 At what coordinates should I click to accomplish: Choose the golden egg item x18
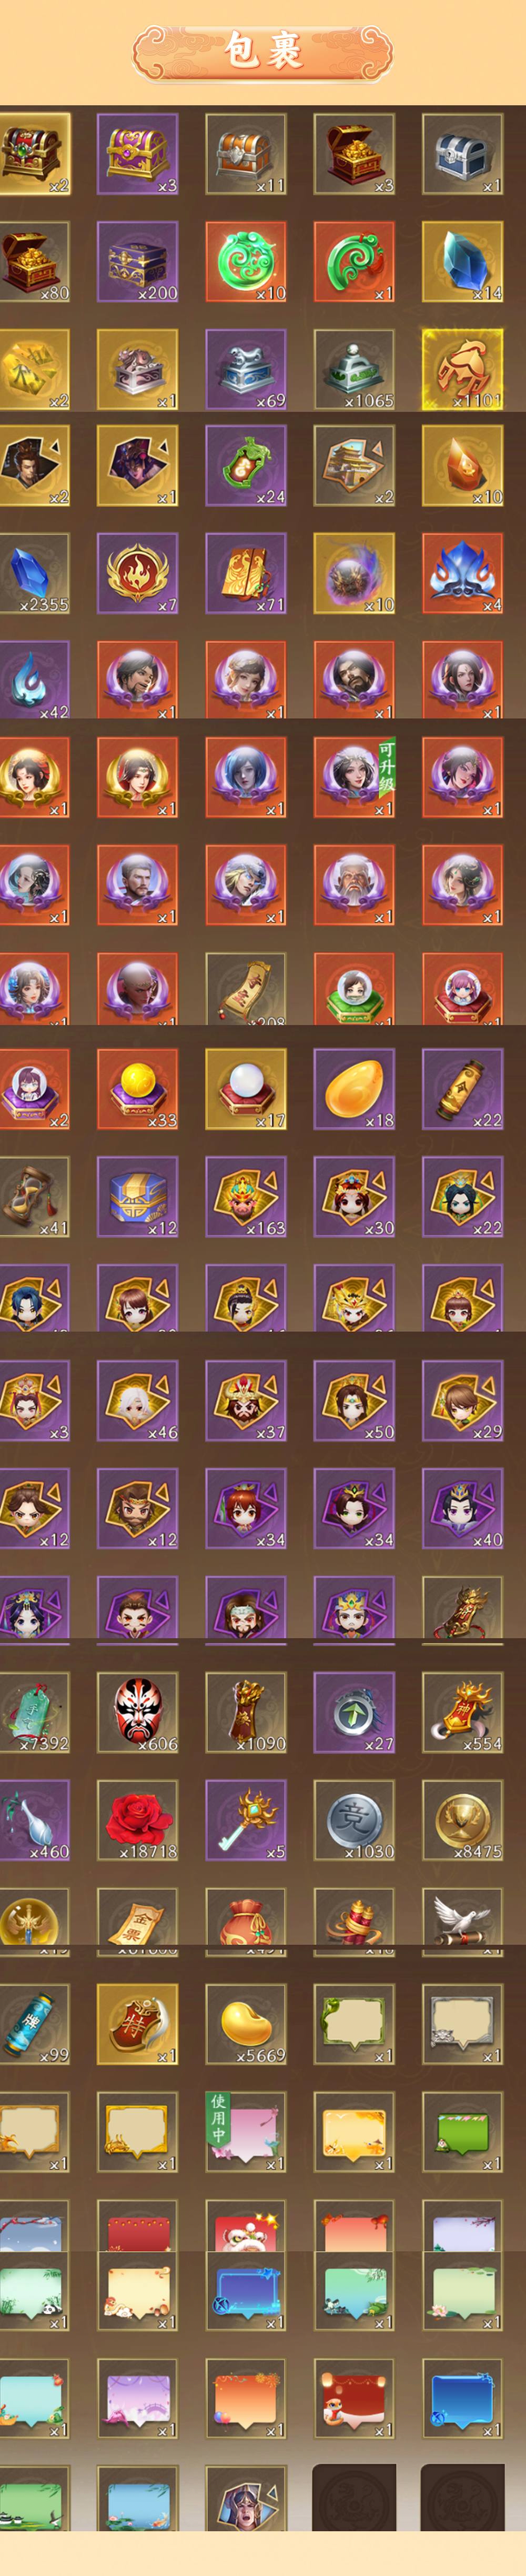354,1089
